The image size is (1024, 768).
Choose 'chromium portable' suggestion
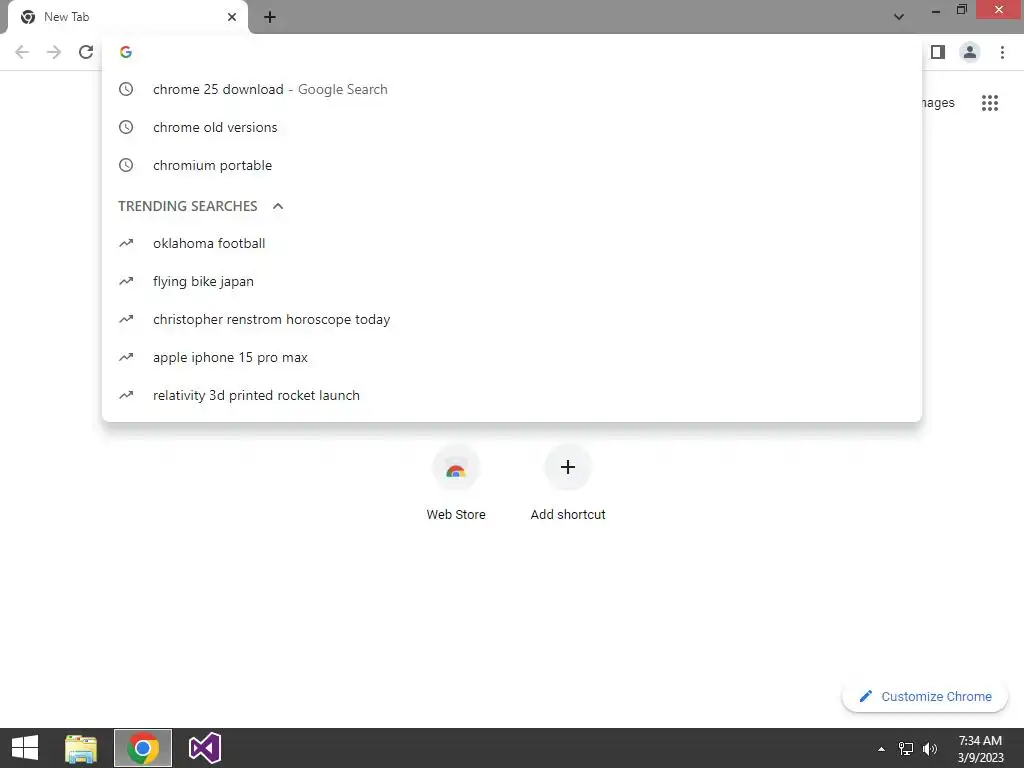pos(512,165)
